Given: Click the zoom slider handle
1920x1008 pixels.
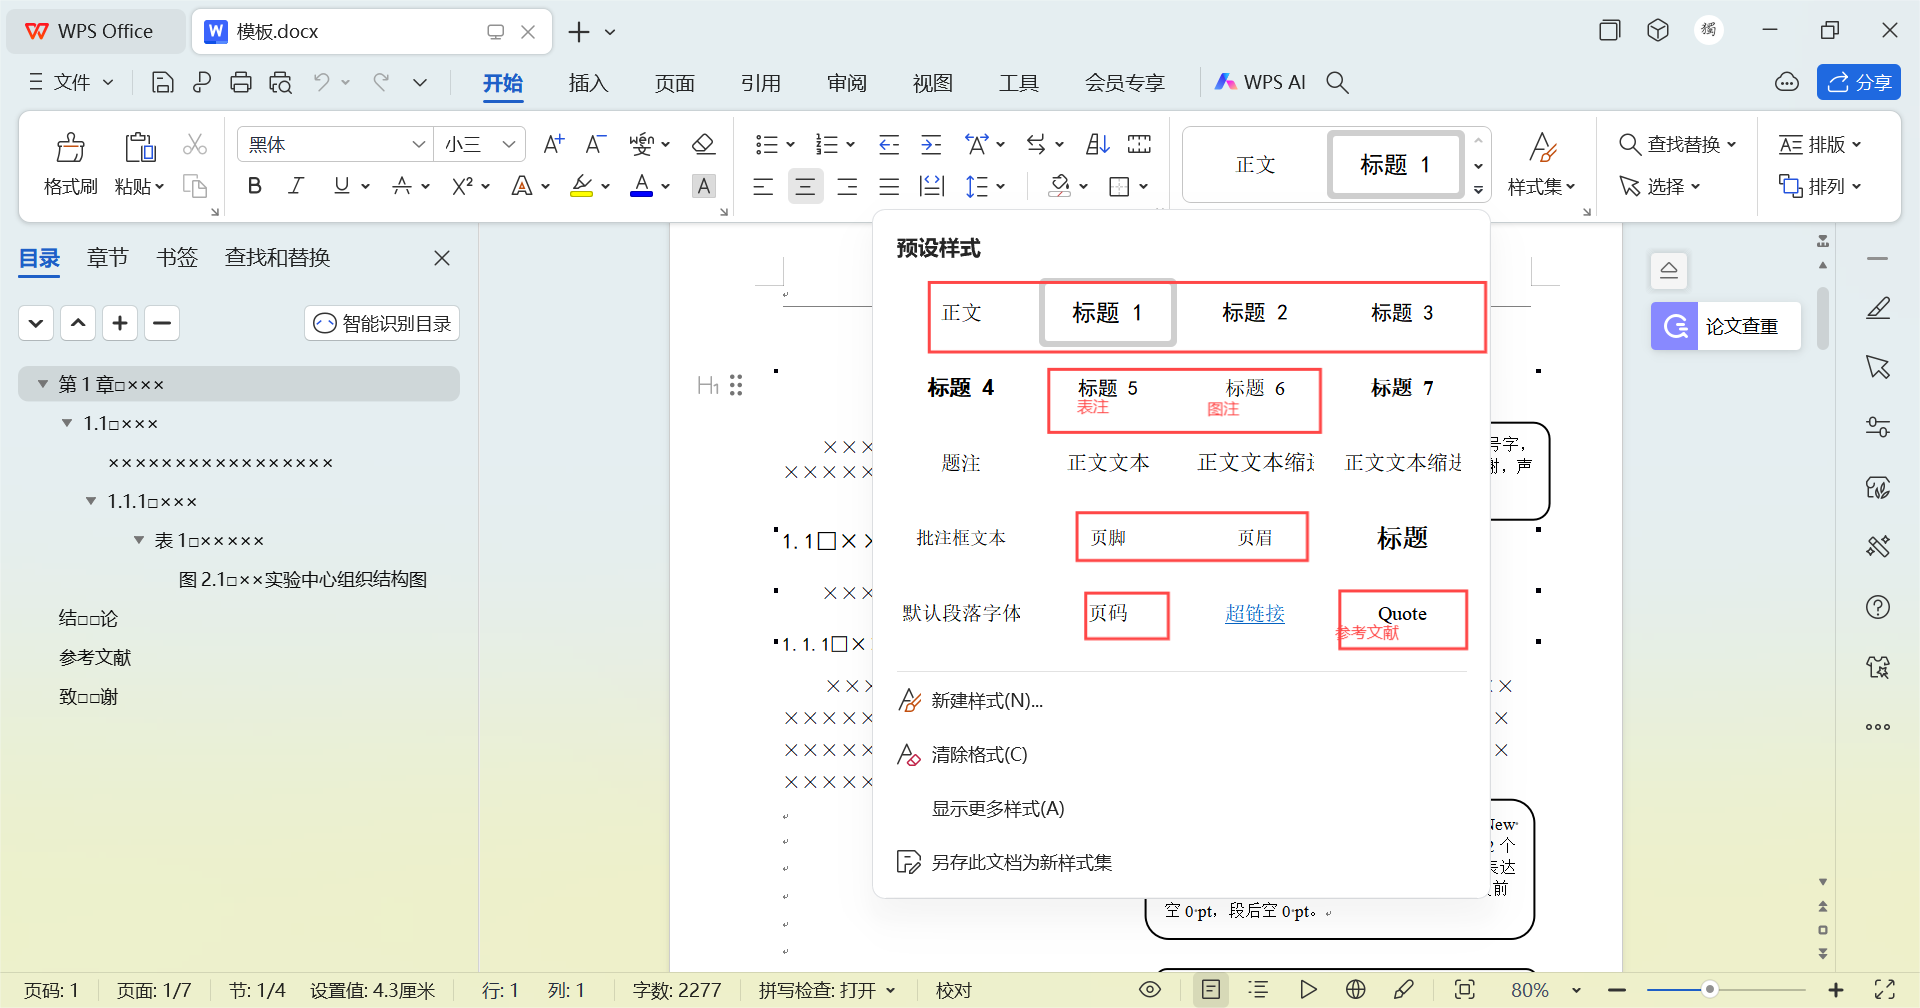Looking at the screenshot, I should coord(1710,990).
